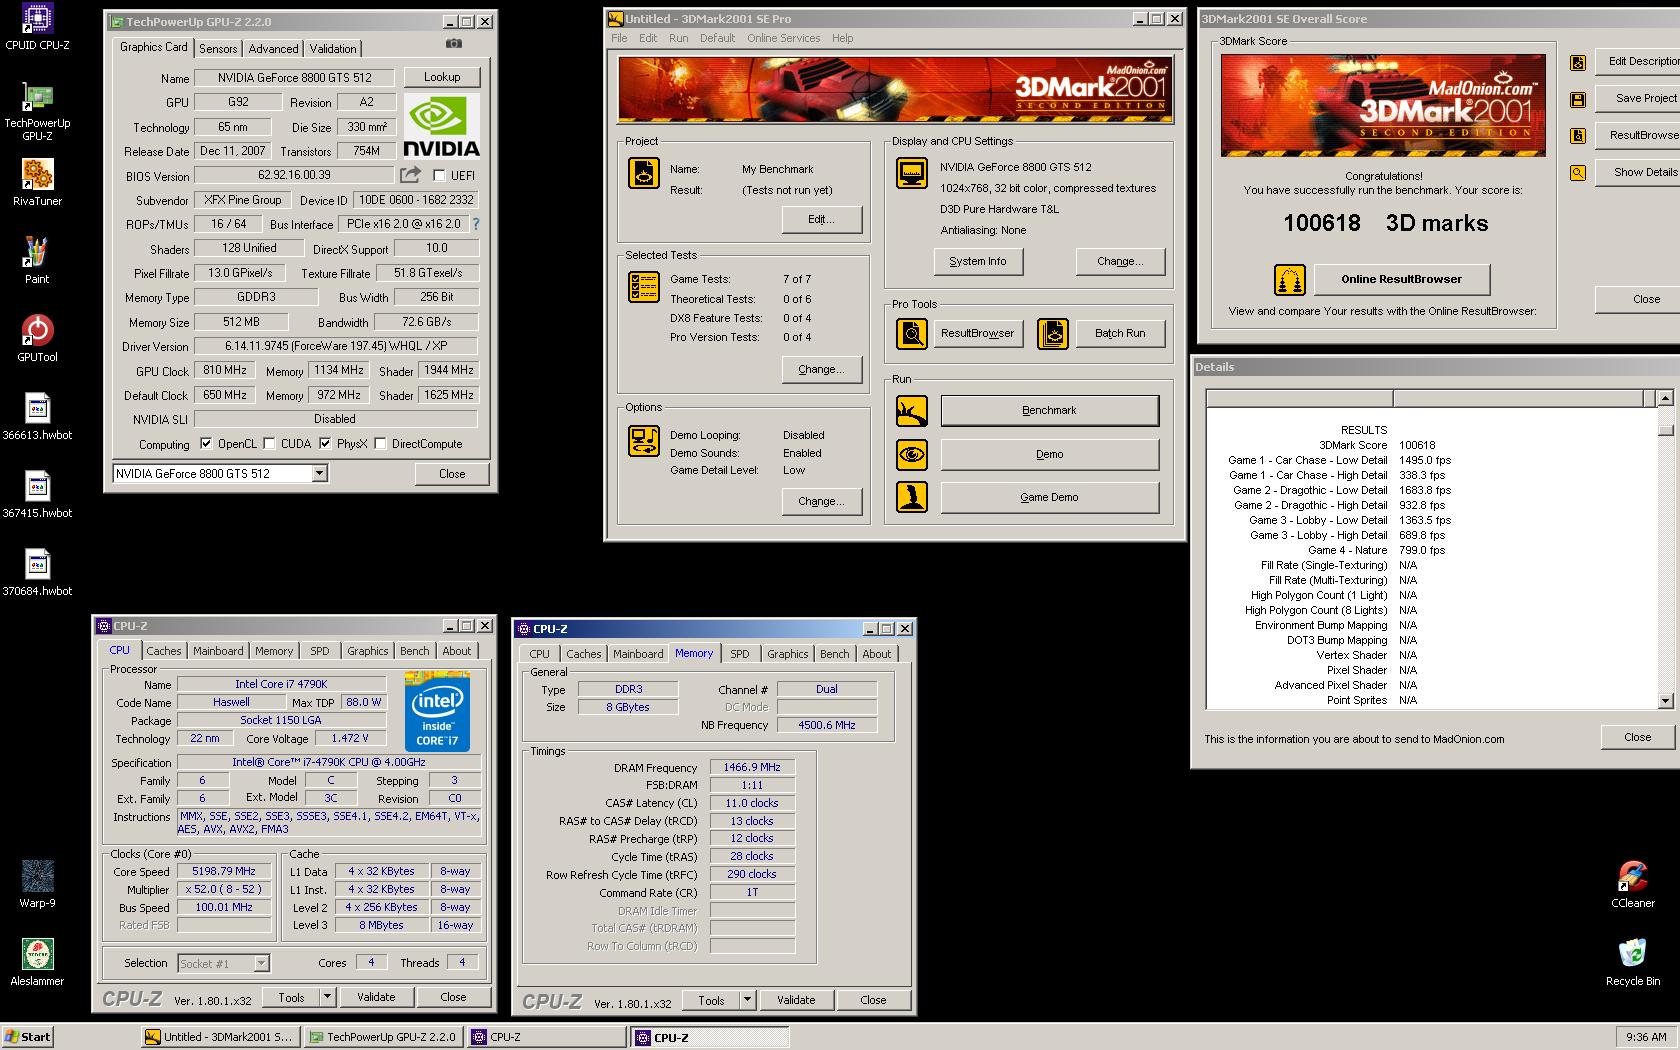Viewport: 1680px width, 1050px height.
Task: Select the 367415.hwbot file icon
Action: 37,486
